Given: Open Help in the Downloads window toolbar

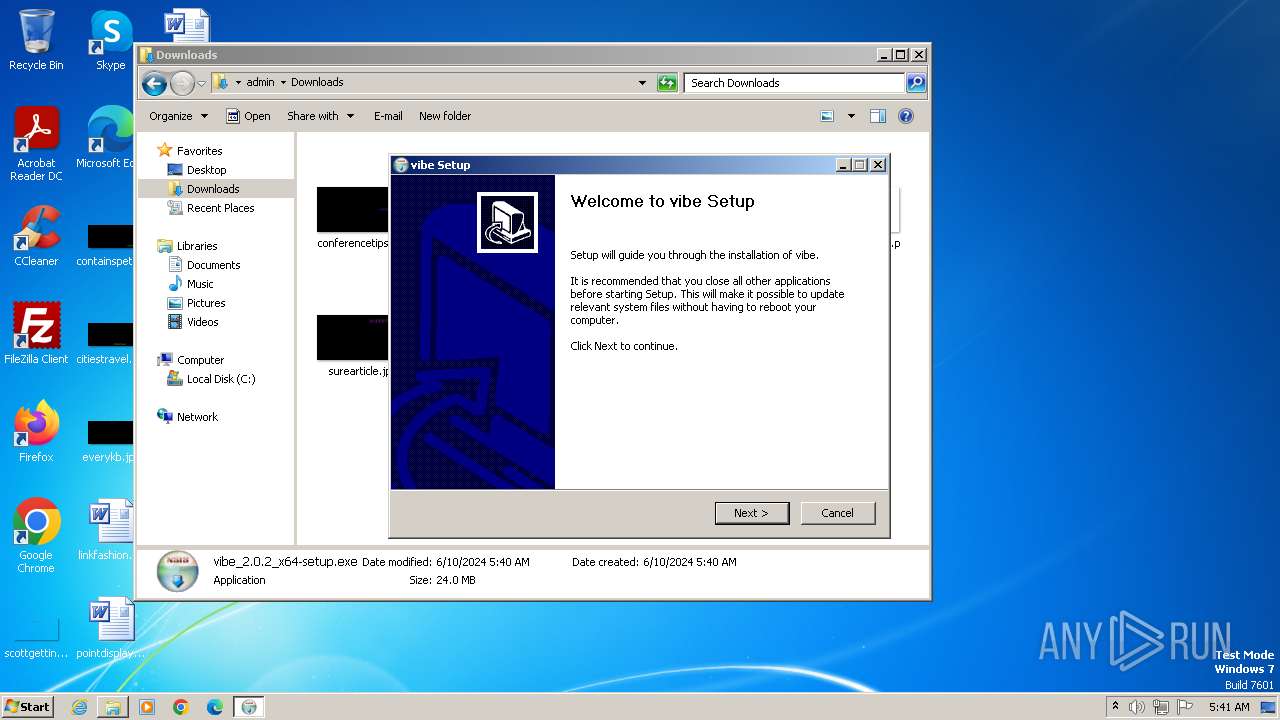Looking at the screenshot, I should pos(906,116).
